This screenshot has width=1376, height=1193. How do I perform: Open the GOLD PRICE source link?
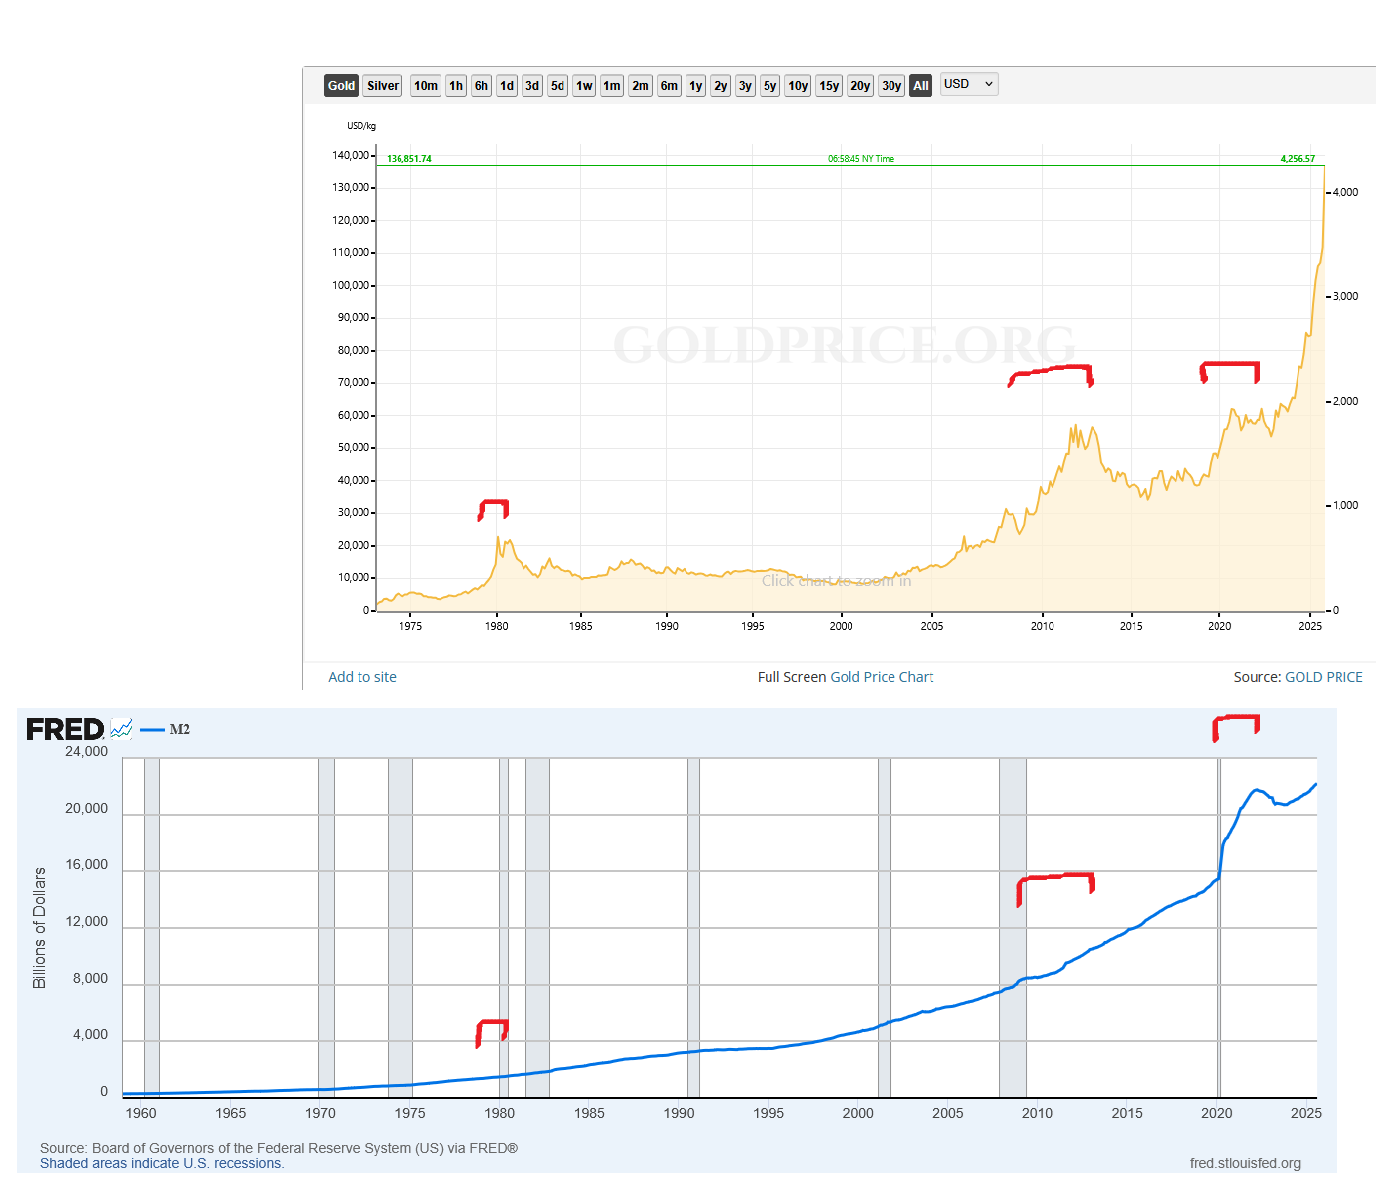point(1323,677)
